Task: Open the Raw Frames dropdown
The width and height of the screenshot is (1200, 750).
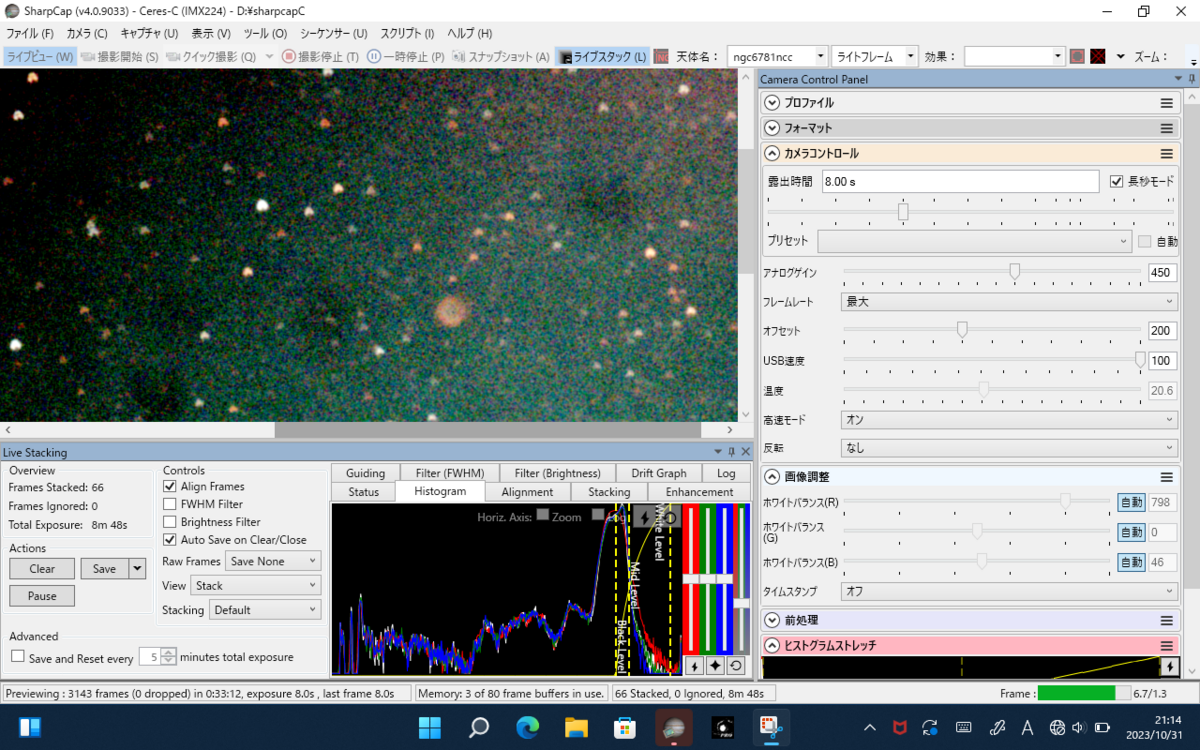Action: click(x=272, y=562)
